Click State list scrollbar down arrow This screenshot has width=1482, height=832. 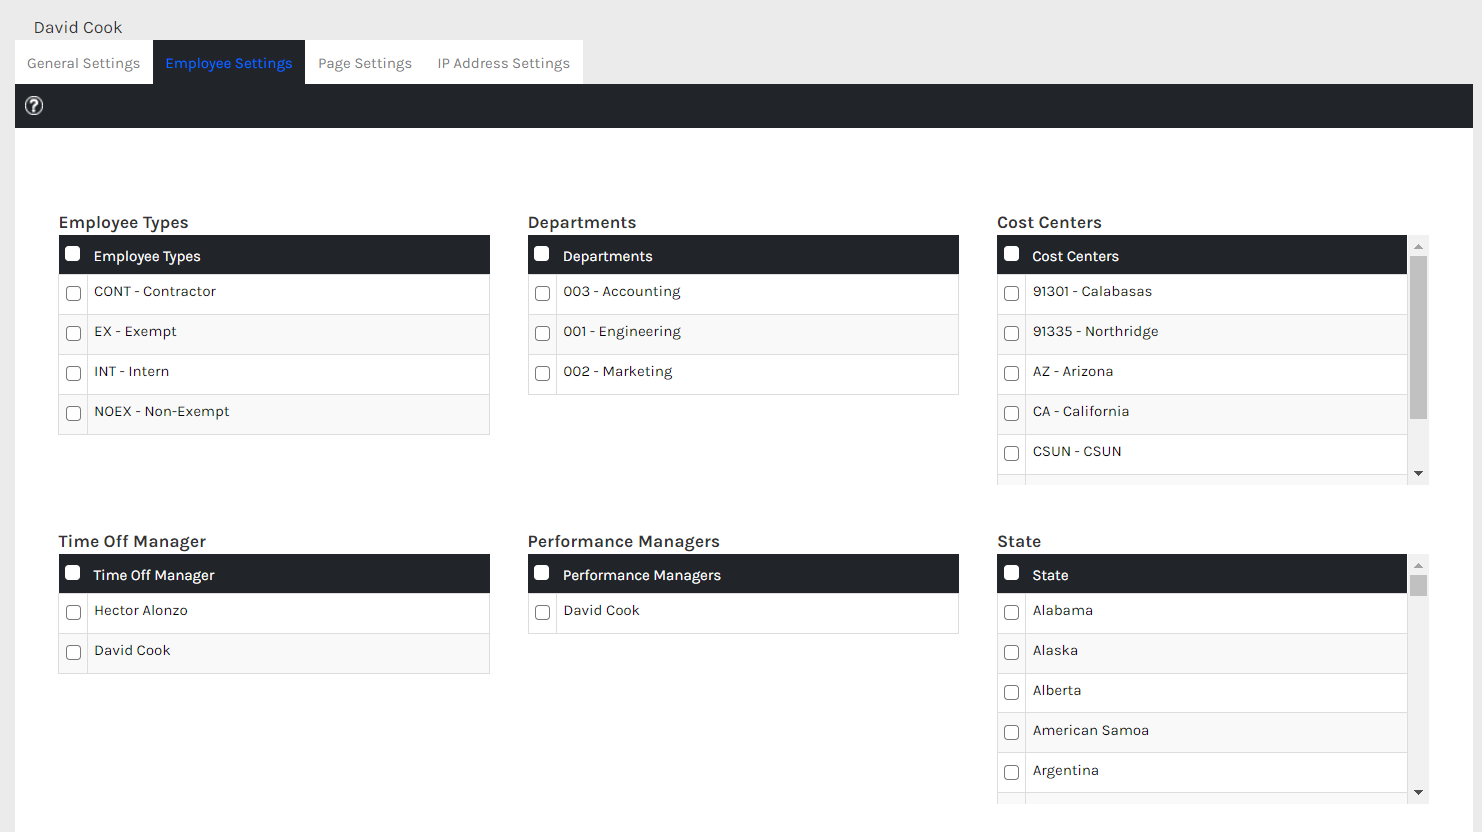click(x=1418, y=793)
